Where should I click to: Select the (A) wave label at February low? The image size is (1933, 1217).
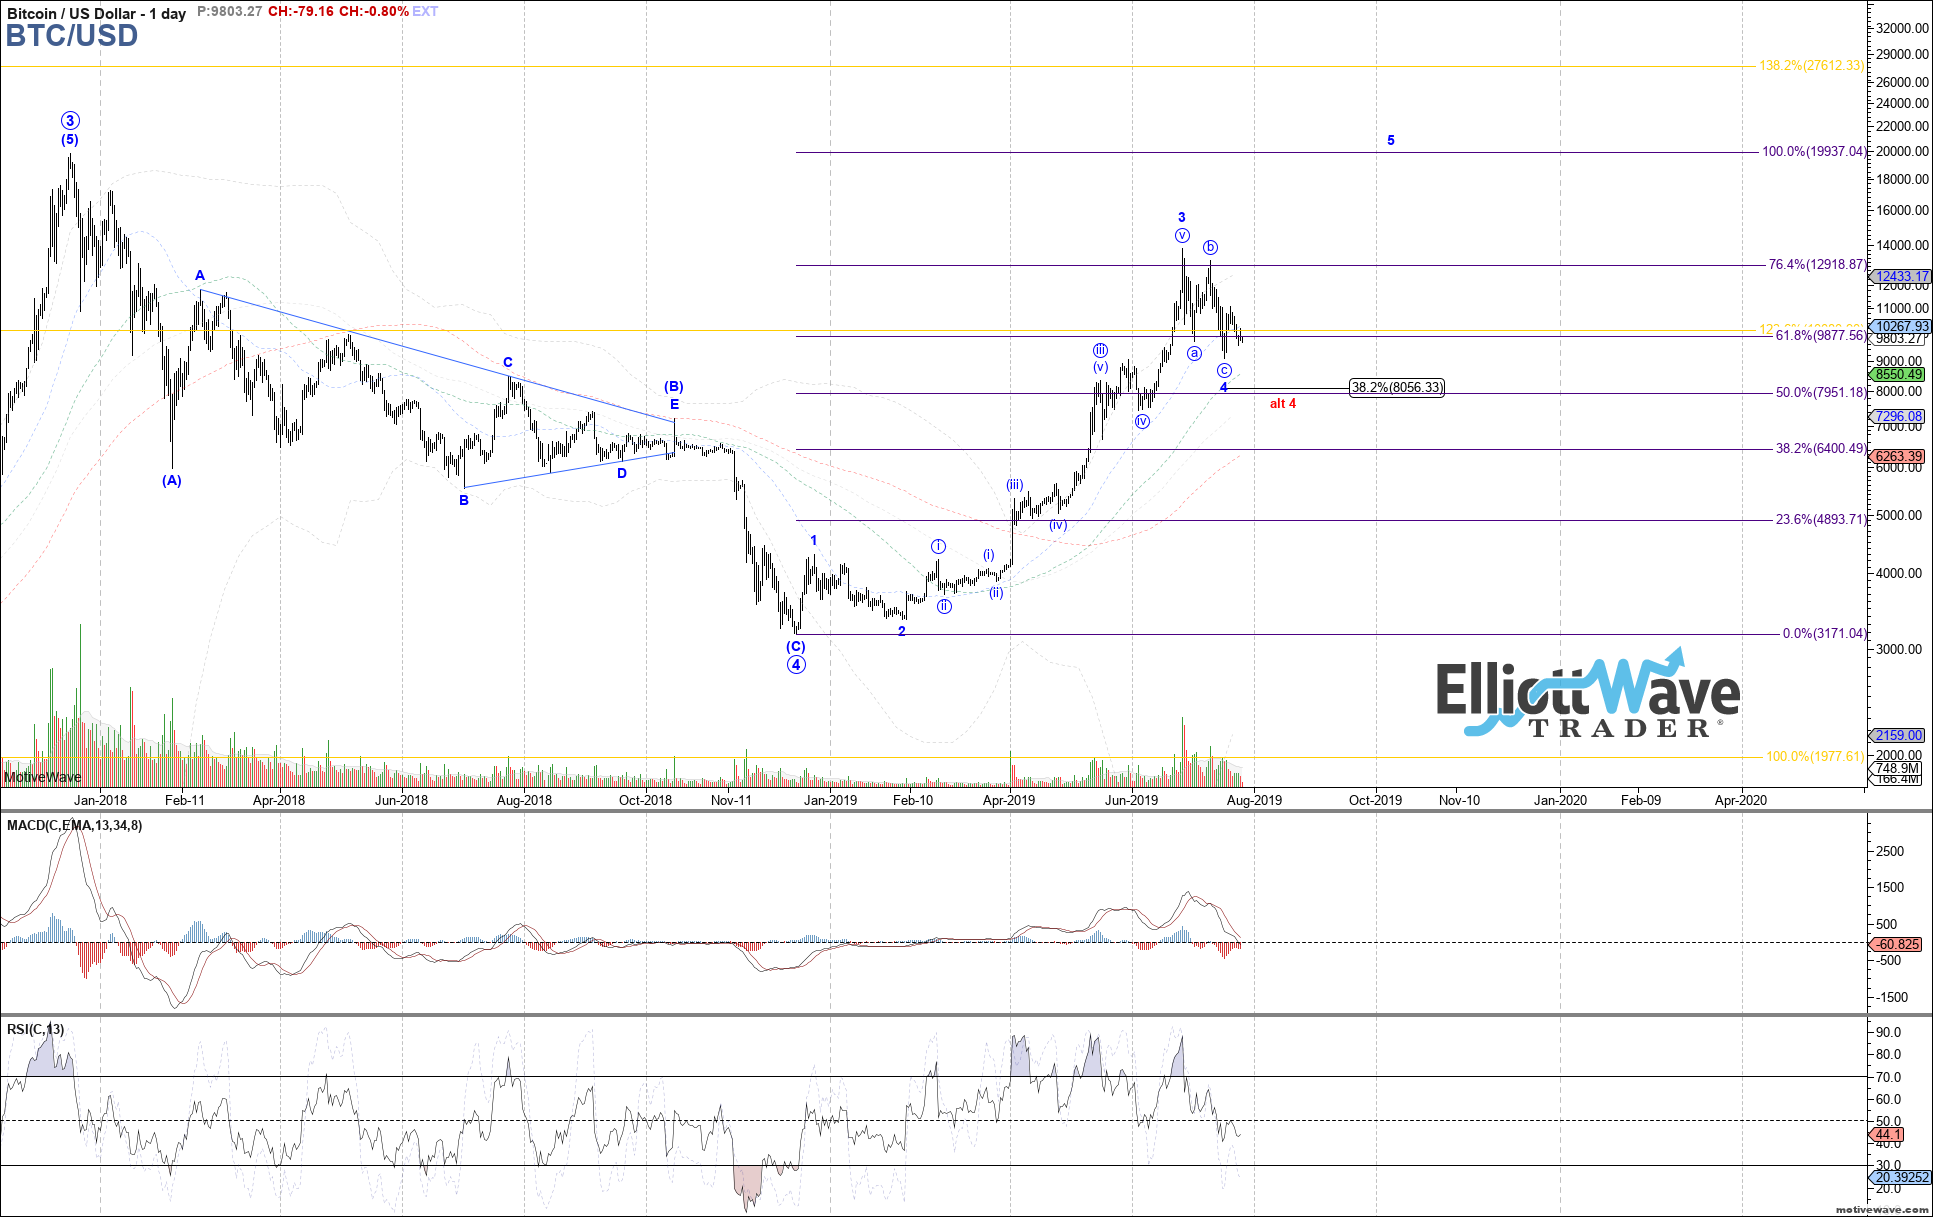[172, 481]
